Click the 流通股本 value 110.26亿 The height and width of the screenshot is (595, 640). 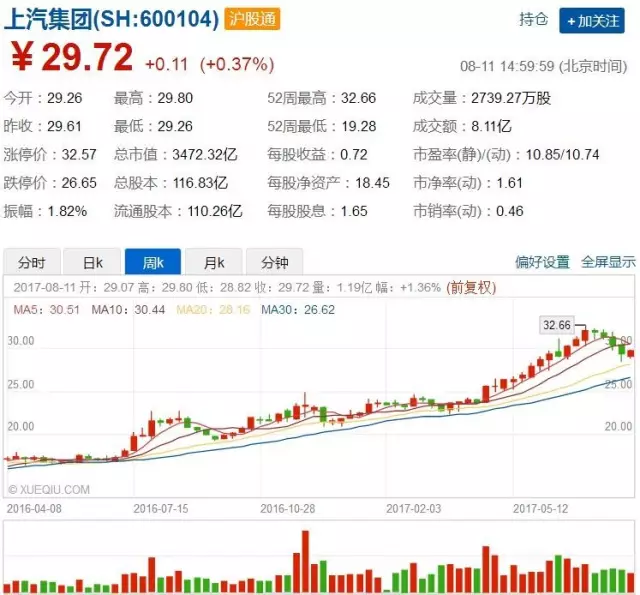pyautogui.click(x=215, y=211)
